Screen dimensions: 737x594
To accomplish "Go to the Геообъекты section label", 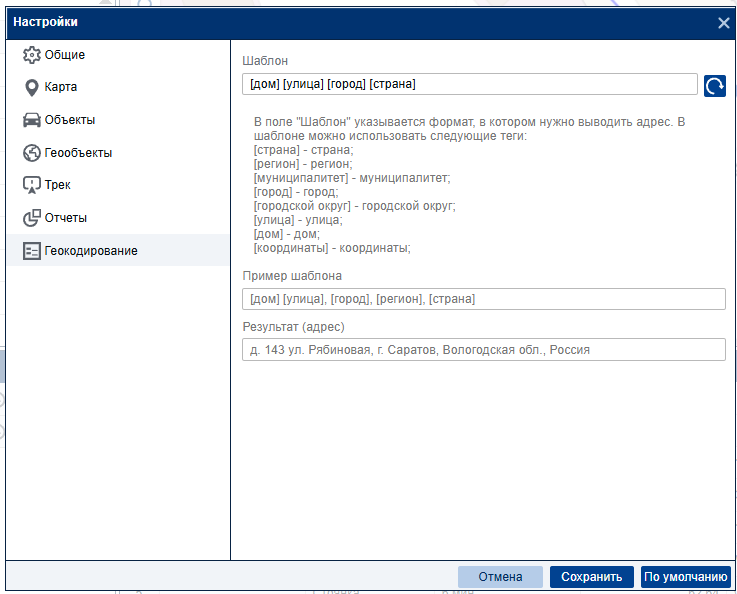I will click(78, 153).
